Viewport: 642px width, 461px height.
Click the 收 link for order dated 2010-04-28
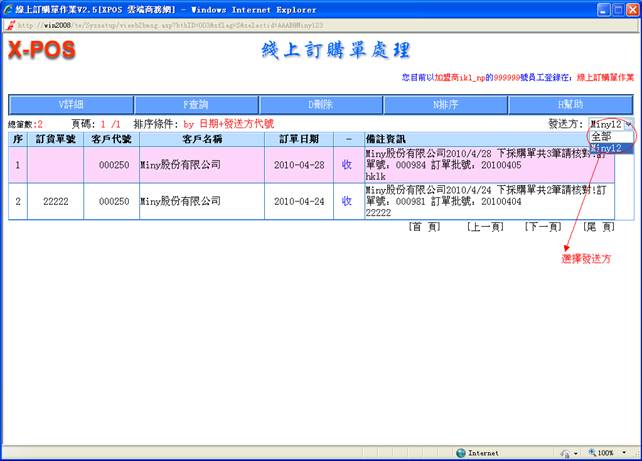tap(346, 164)
